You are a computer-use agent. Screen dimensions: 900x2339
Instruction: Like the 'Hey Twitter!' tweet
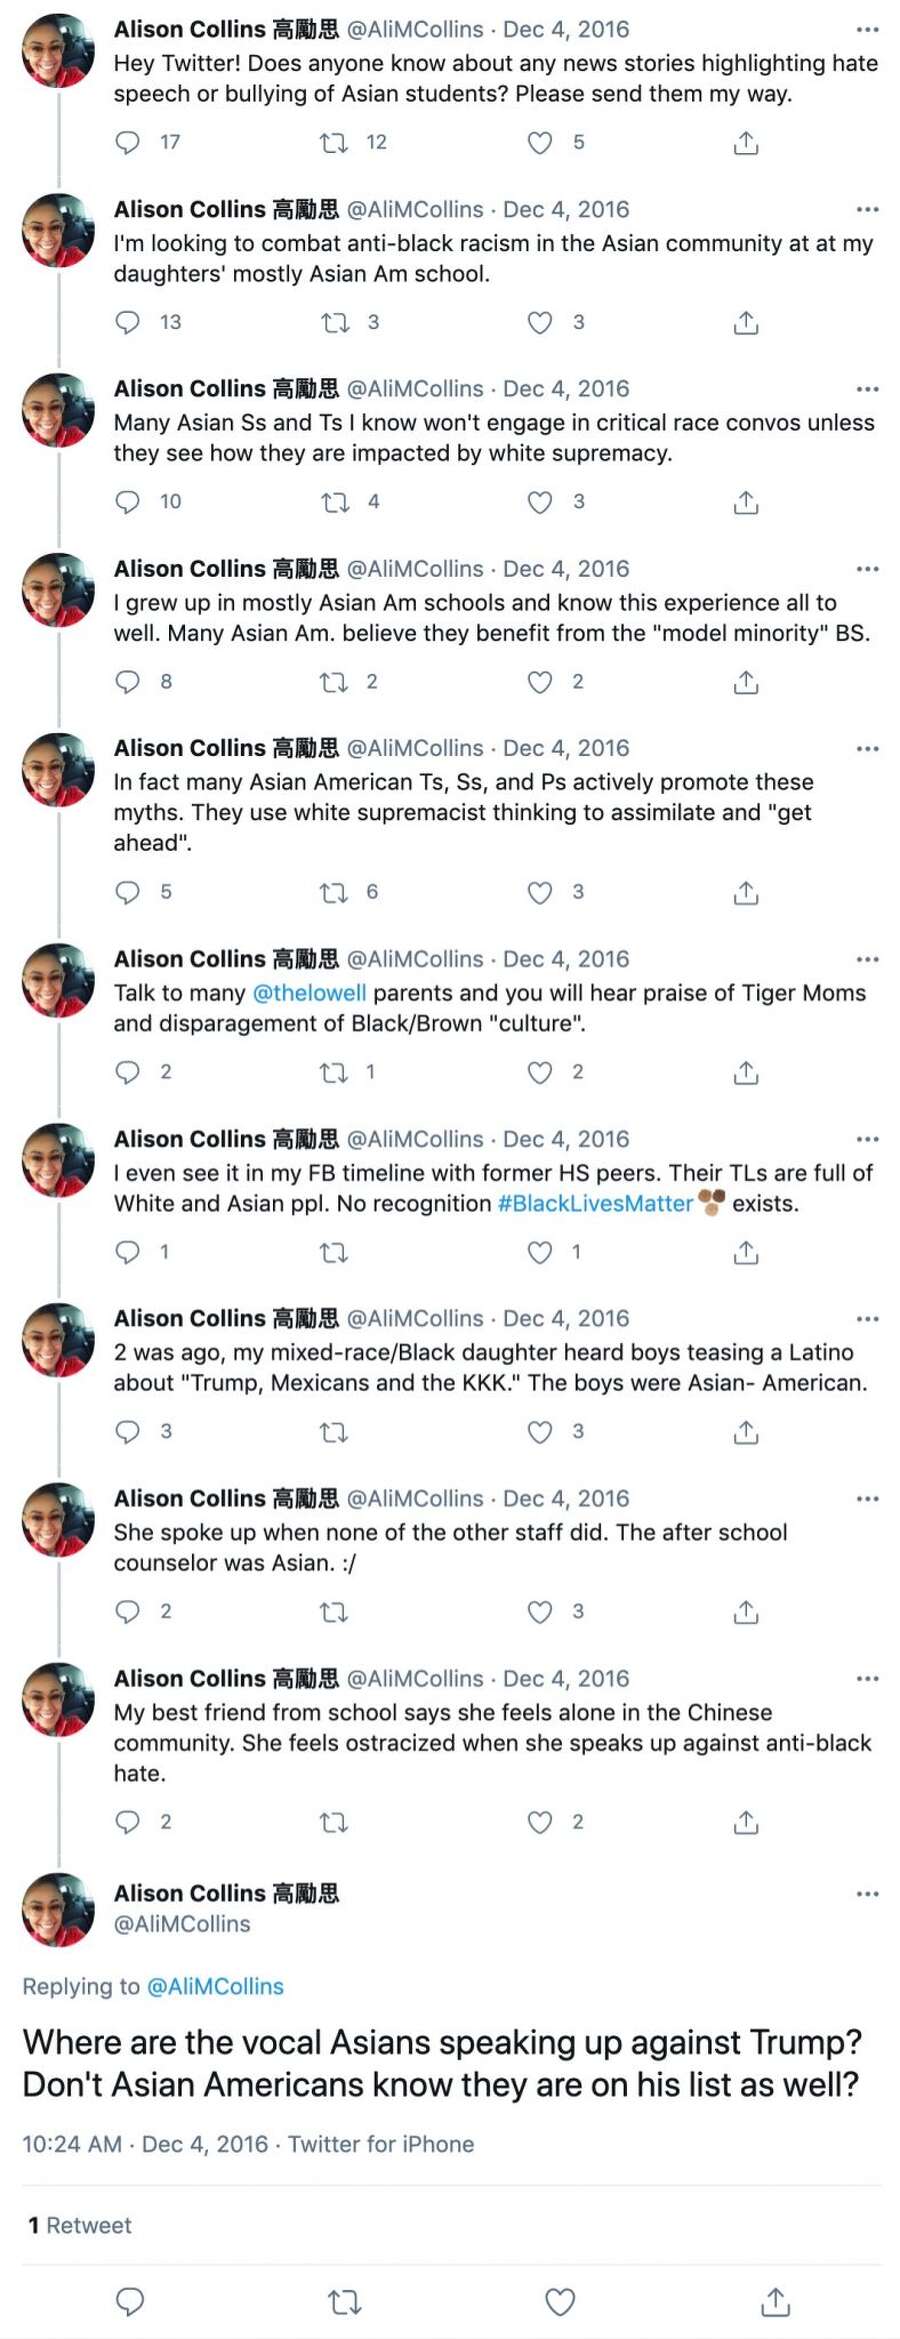540,143
